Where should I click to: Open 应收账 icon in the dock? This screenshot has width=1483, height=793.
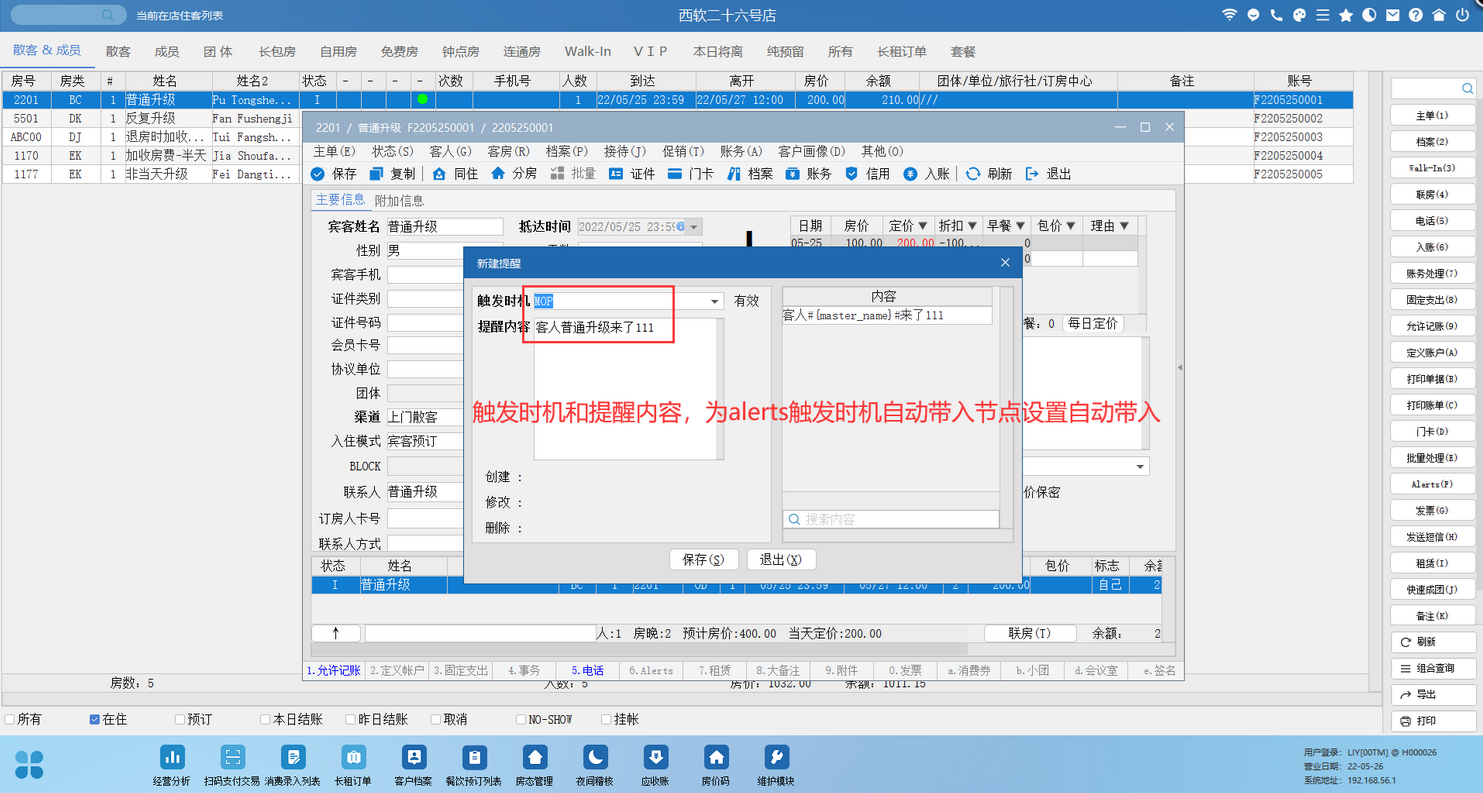(655, 758)
